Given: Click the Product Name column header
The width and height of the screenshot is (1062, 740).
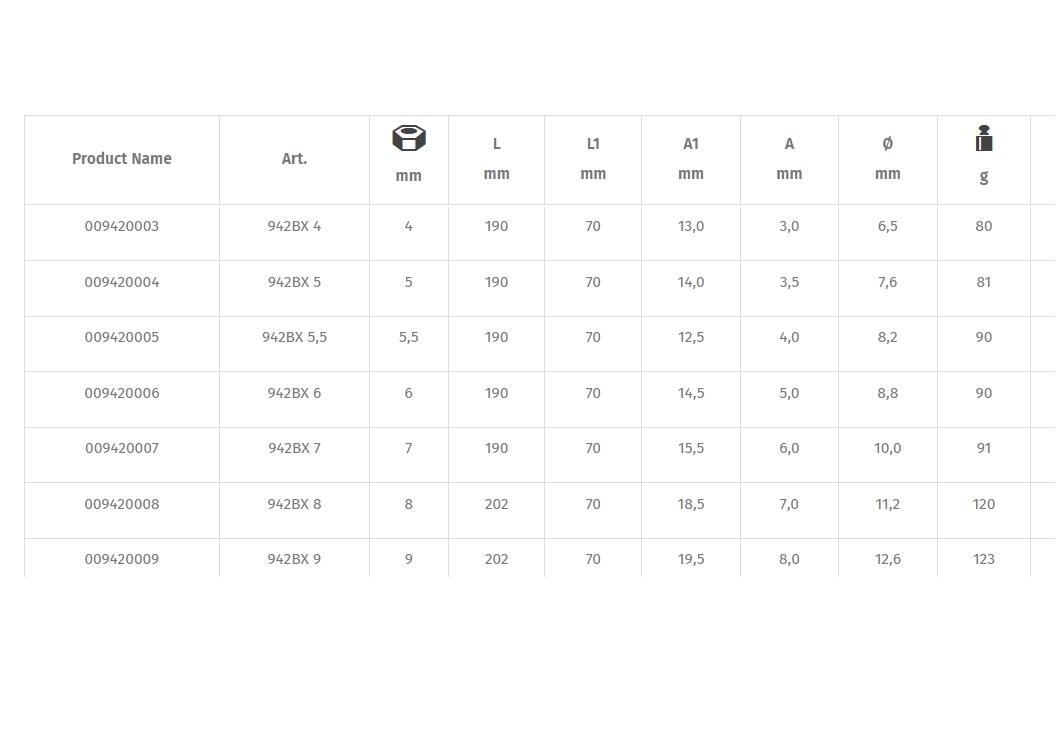Looking at the screenshot, I should pos(122,159).
